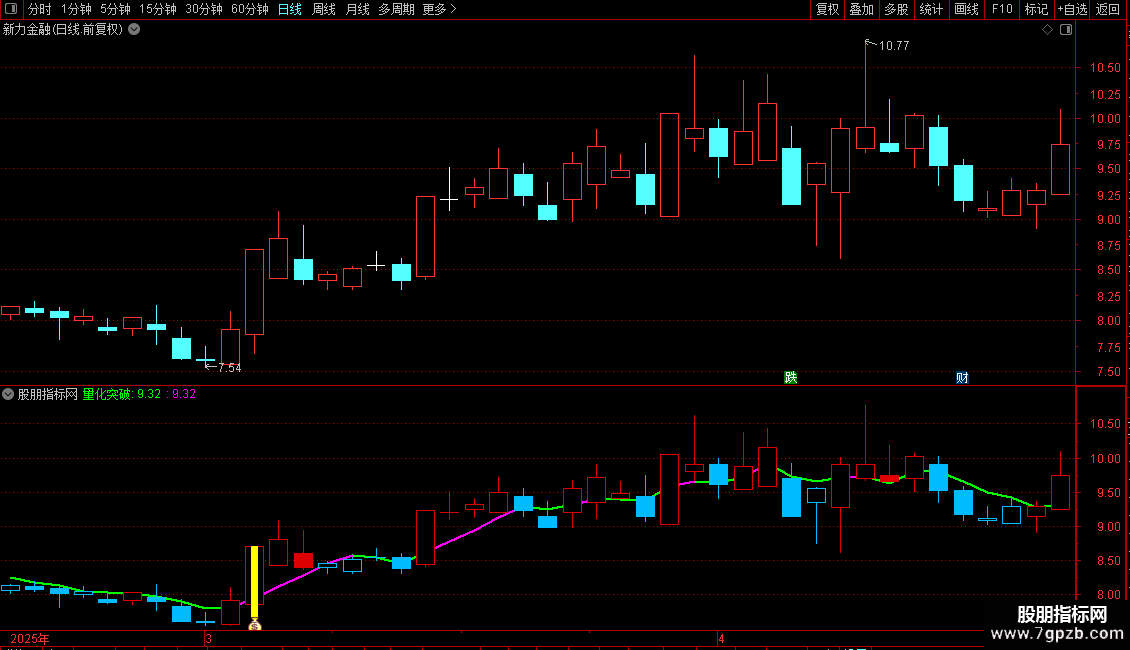Select the 1分钟 period tab
Viewport: 1130px width, 650px height.
pos(76,9)
